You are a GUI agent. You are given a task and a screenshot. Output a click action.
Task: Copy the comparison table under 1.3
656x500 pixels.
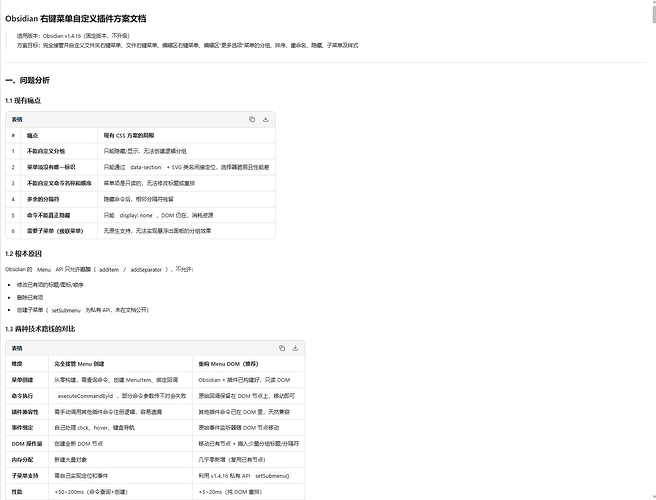pyautogui.click(x=282, y=348)
